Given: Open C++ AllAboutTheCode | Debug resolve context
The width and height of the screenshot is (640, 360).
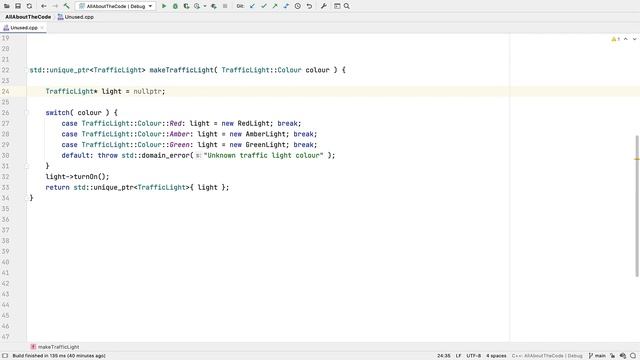Looking at the screenshot, I should [547, 356].
